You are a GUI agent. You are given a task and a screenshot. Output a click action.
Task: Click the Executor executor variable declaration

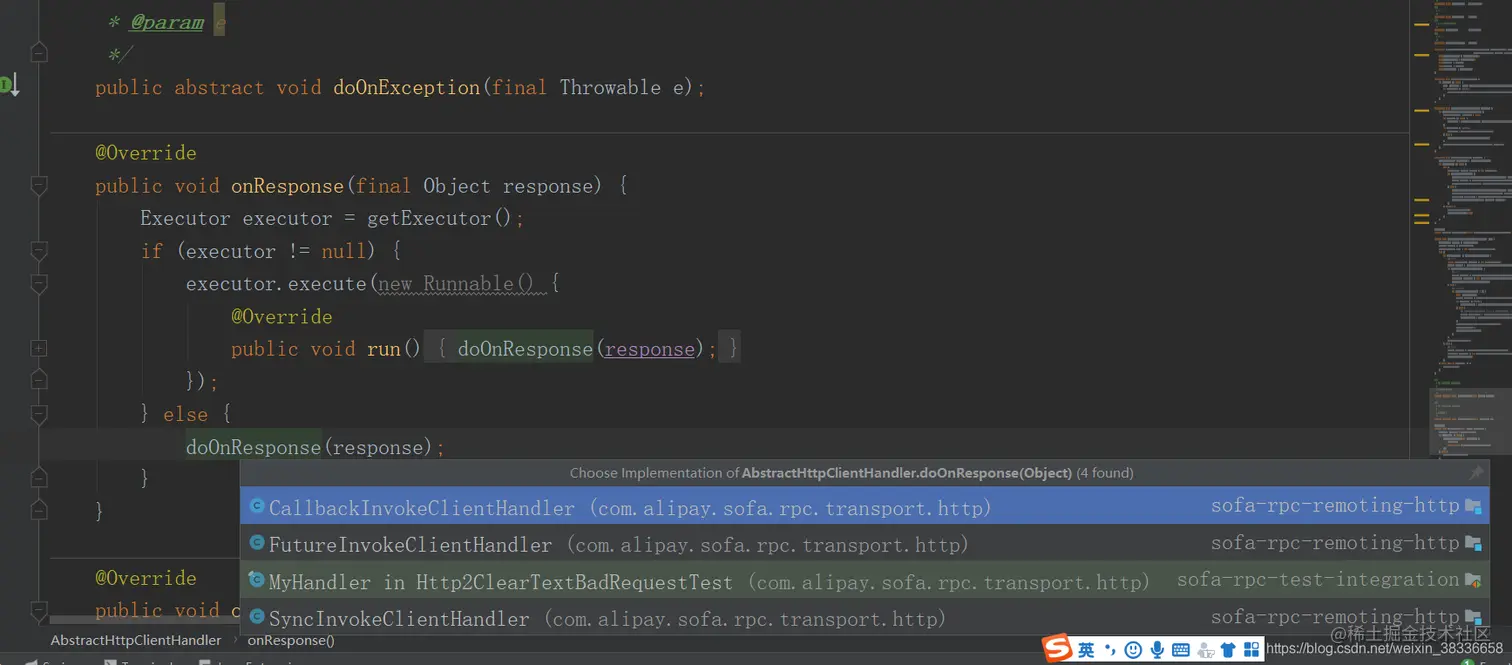pyautogui.click(x=236, y=218)
